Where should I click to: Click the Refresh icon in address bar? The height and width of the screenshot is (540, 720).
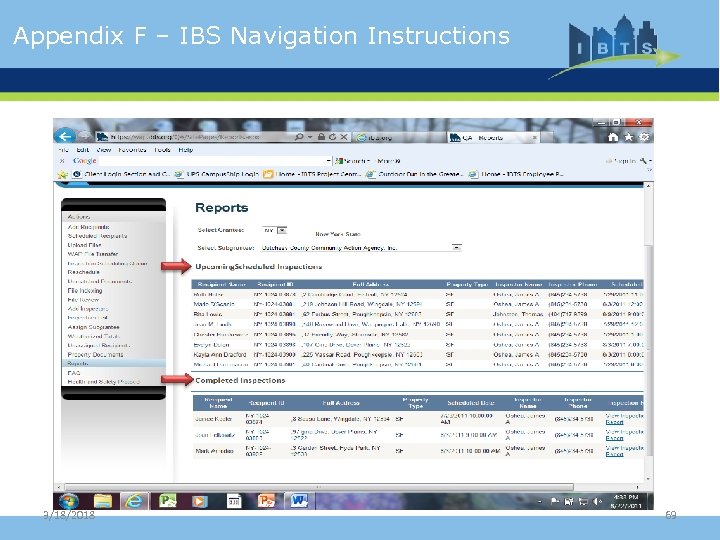(x=332, y=137)
